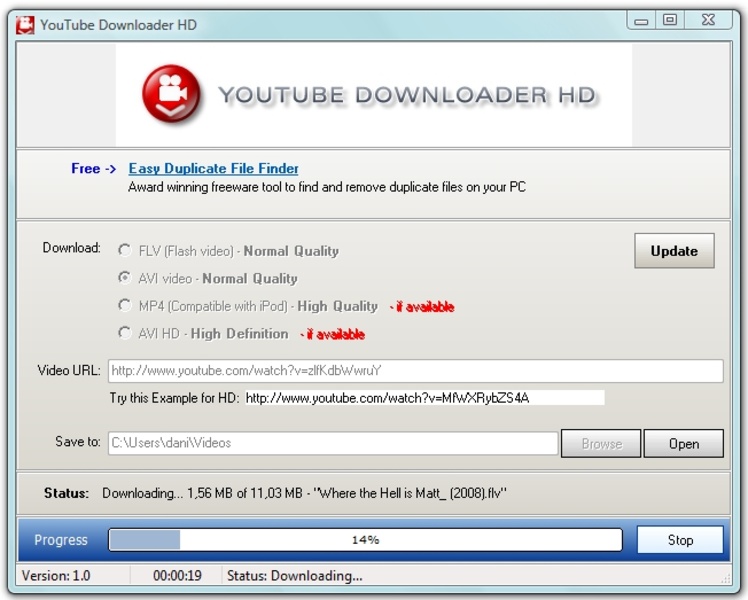The image size is (748, 600).
Task: Click the 00:00:19 elapsed time entry
Action: click(177, 576)
